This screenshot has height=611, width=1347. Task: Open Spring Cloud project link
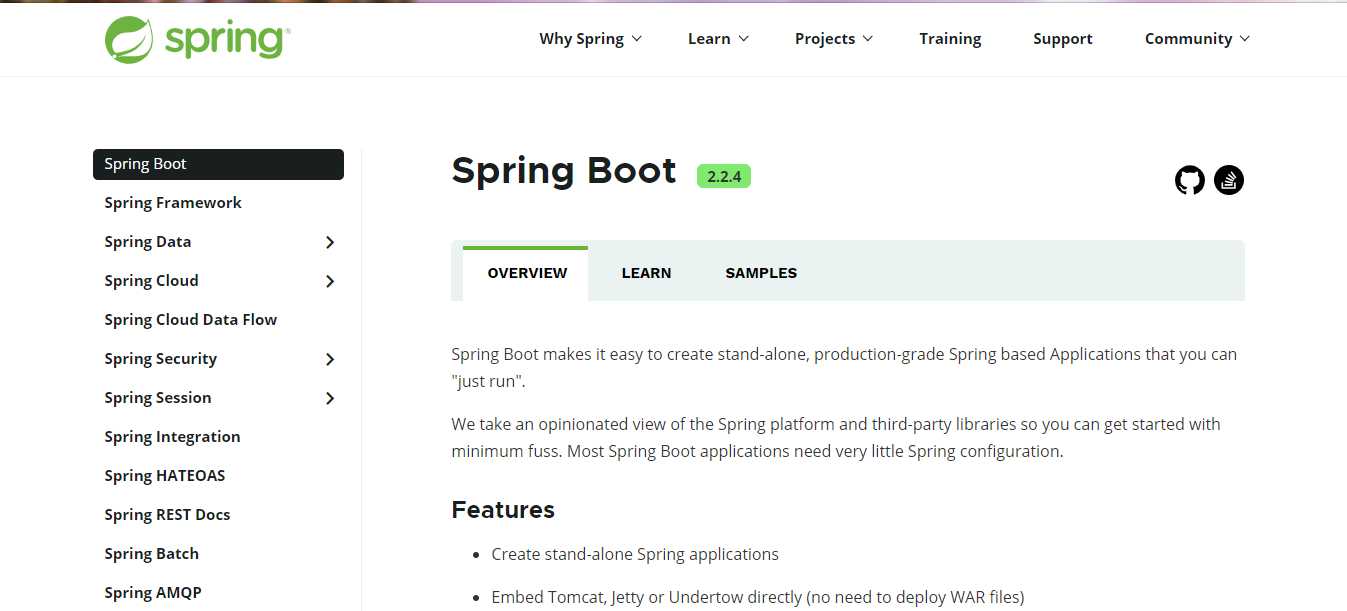151,281
